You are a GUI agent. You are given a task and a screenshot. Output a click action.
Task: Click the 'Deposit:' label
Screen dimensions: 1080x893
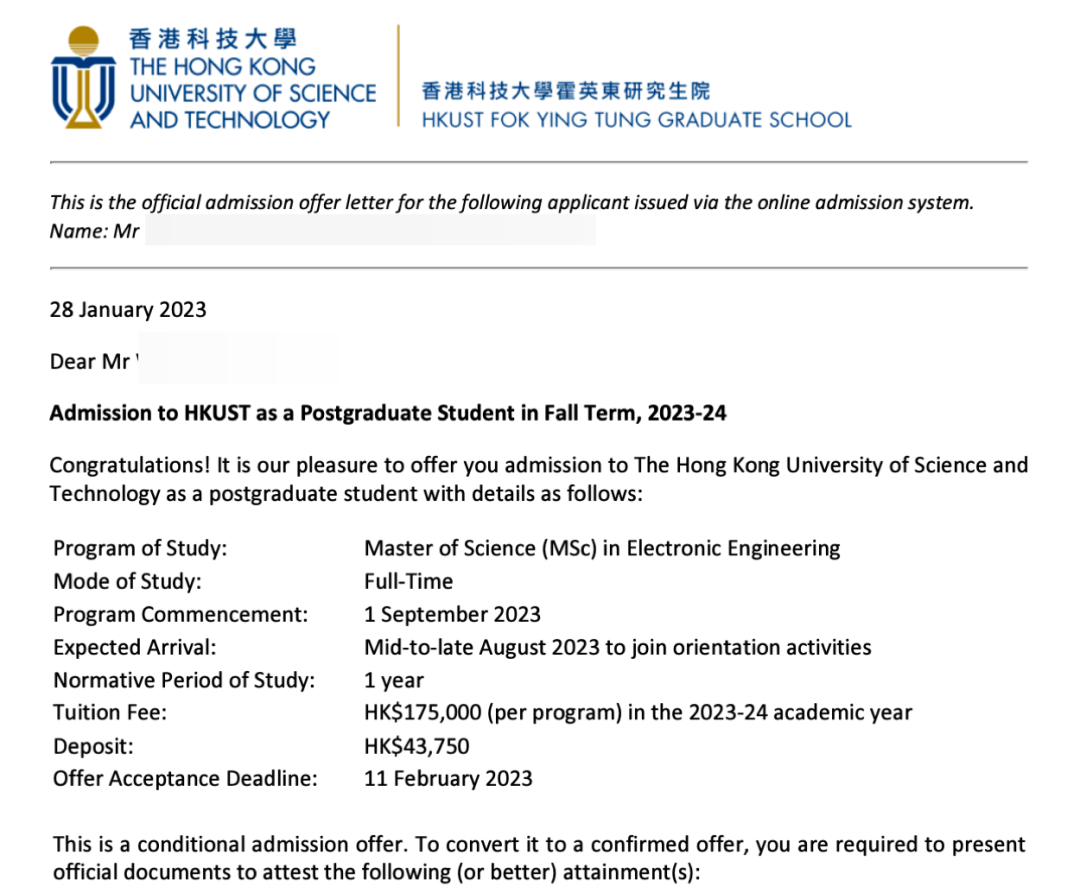pos(93,746)
